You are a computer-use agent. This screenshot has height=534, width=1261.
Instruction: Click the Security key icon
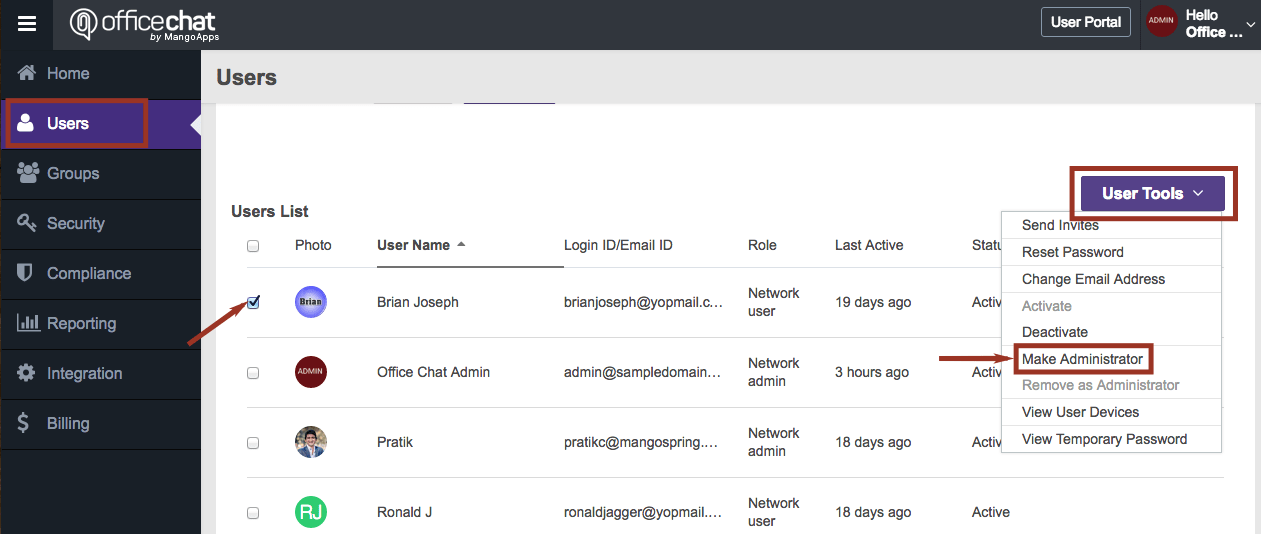pos(27,223)
